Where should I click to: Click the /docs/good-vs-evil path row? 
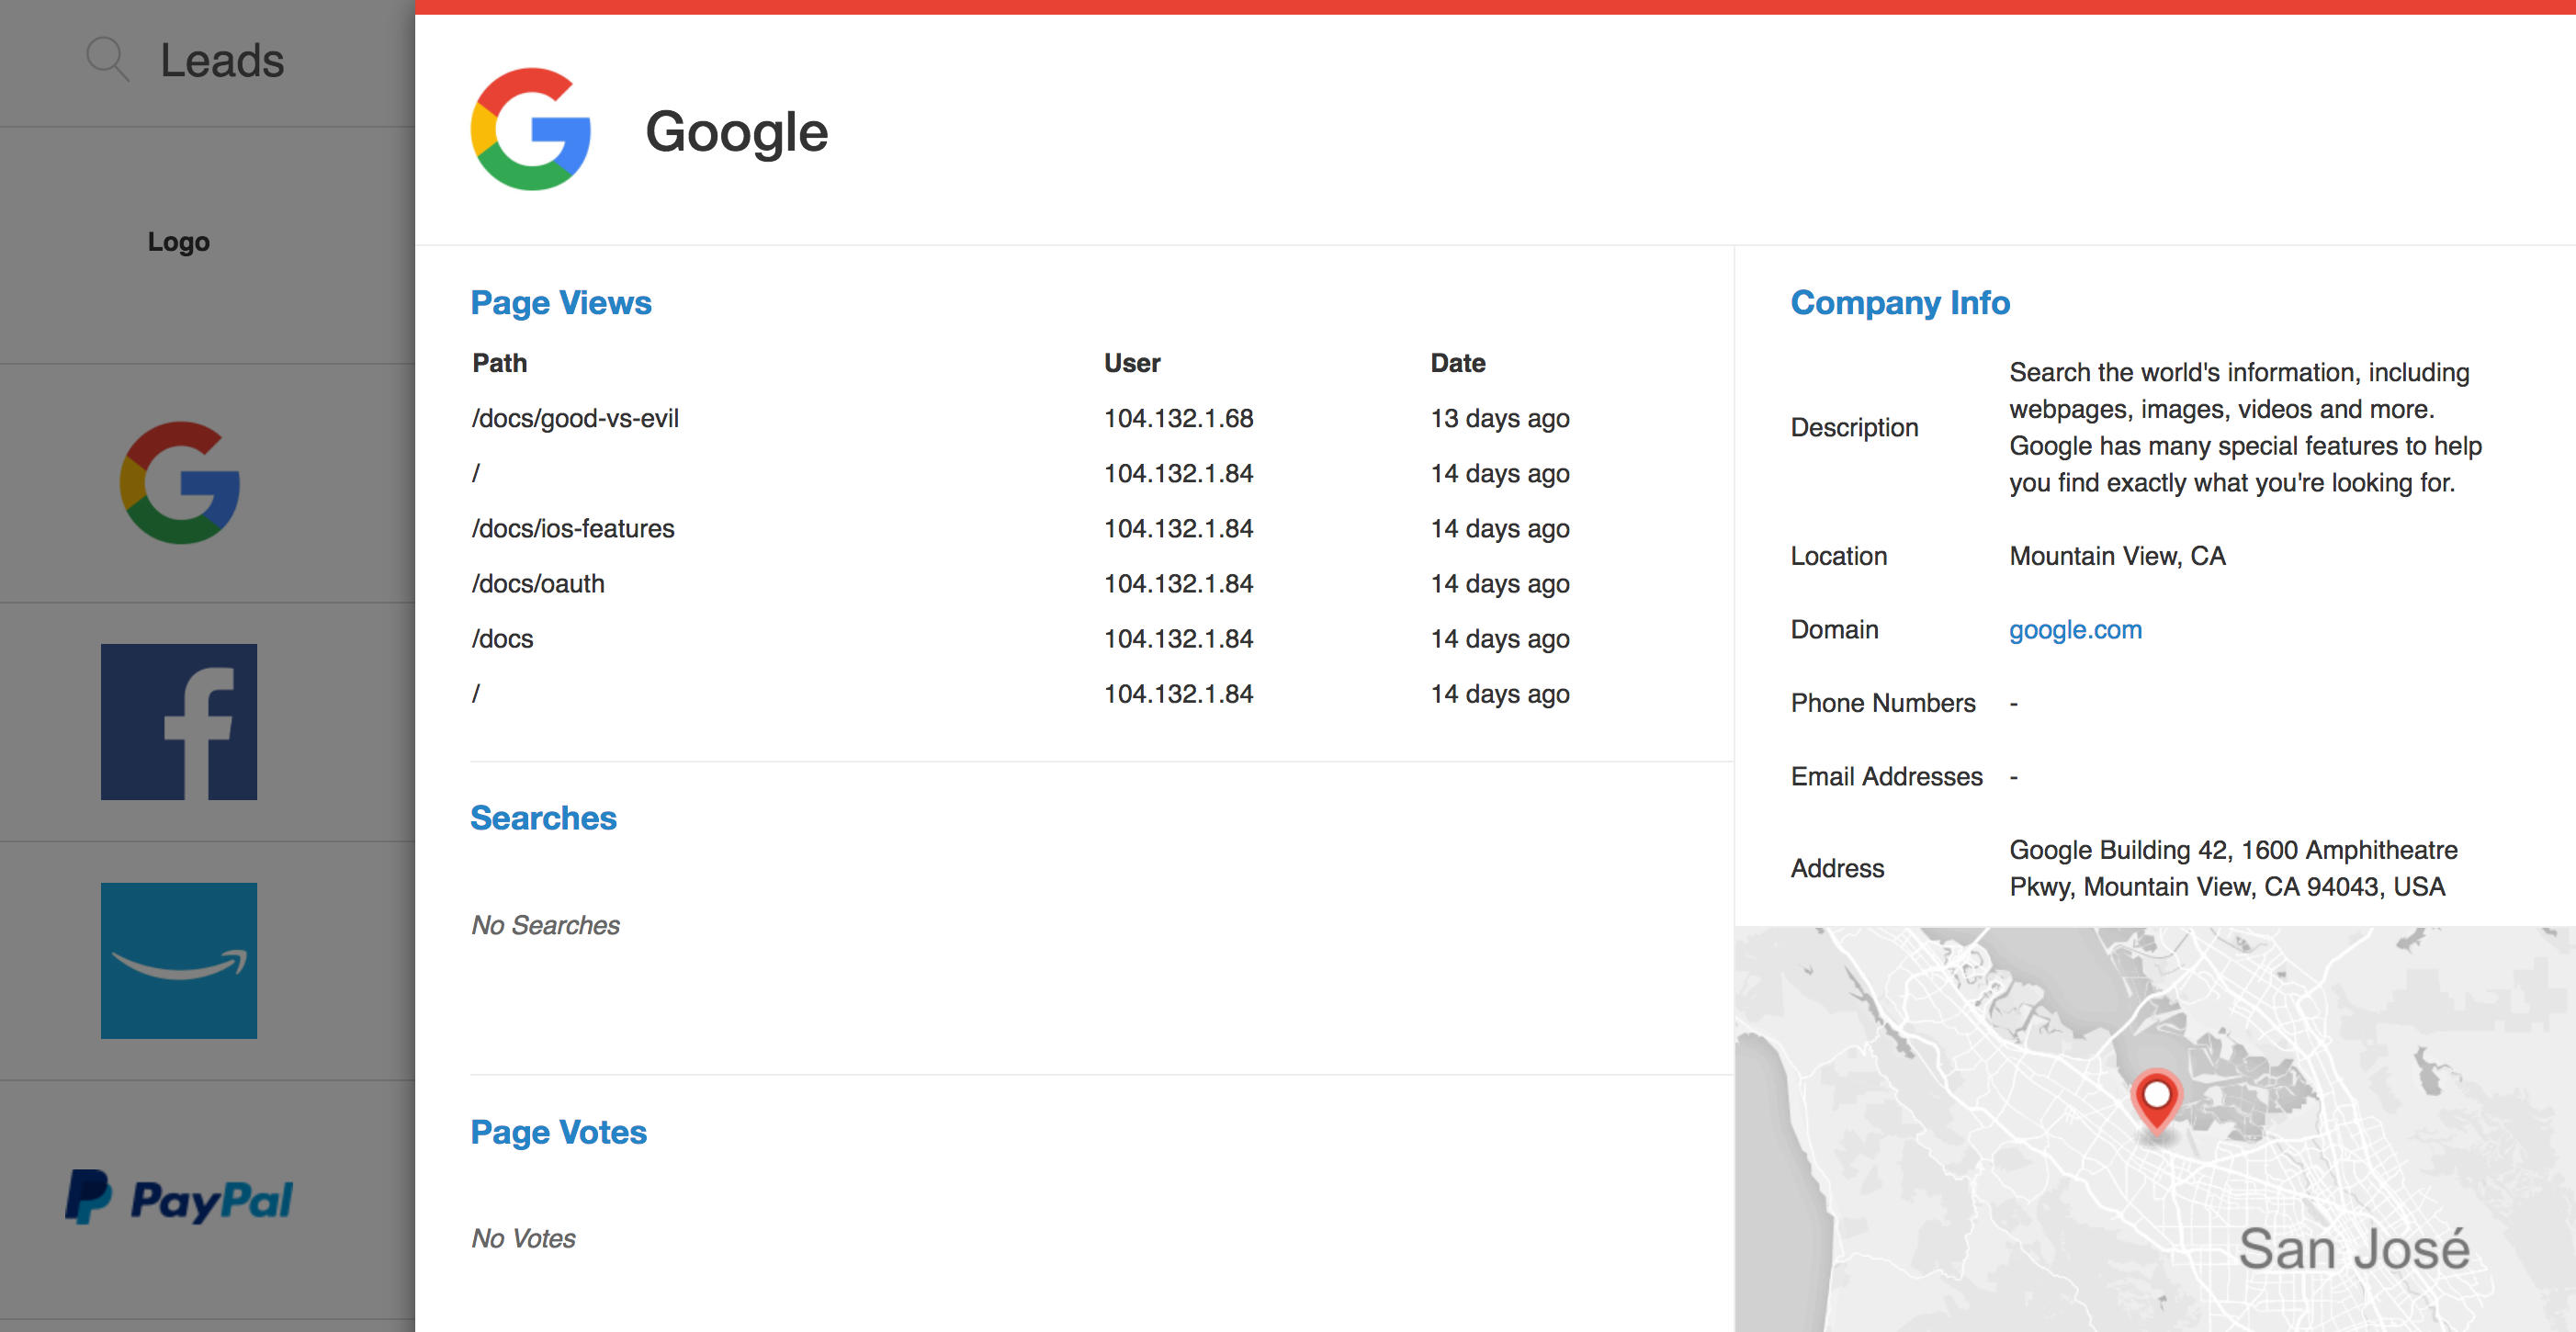point(575,418)
